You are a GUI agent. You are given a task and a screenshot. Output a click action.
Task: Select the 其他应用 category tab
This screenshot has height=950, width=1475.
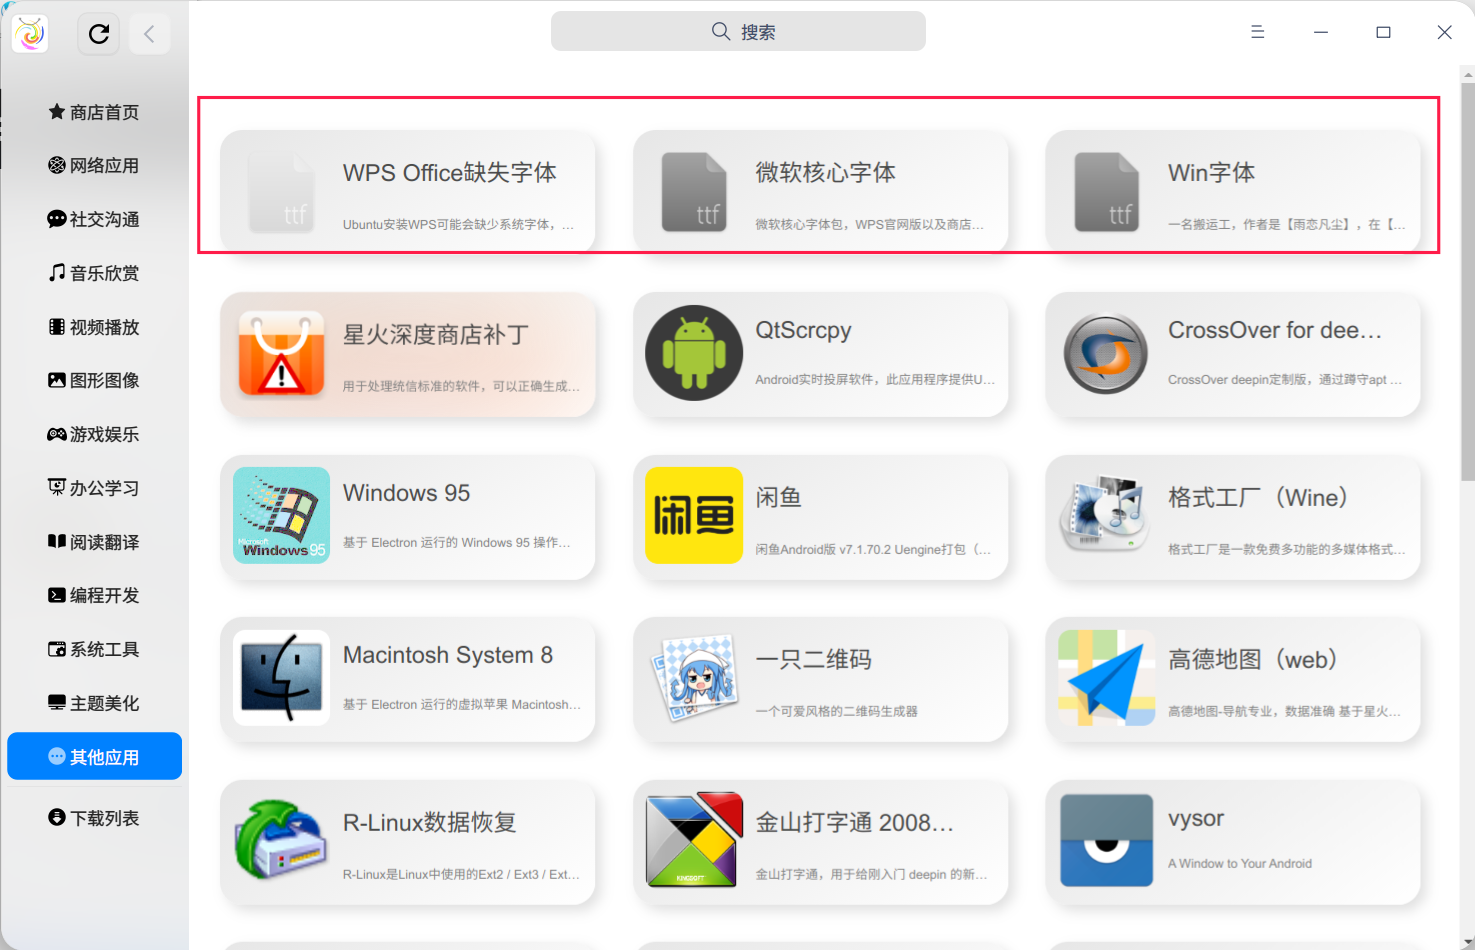click(93, 756)
